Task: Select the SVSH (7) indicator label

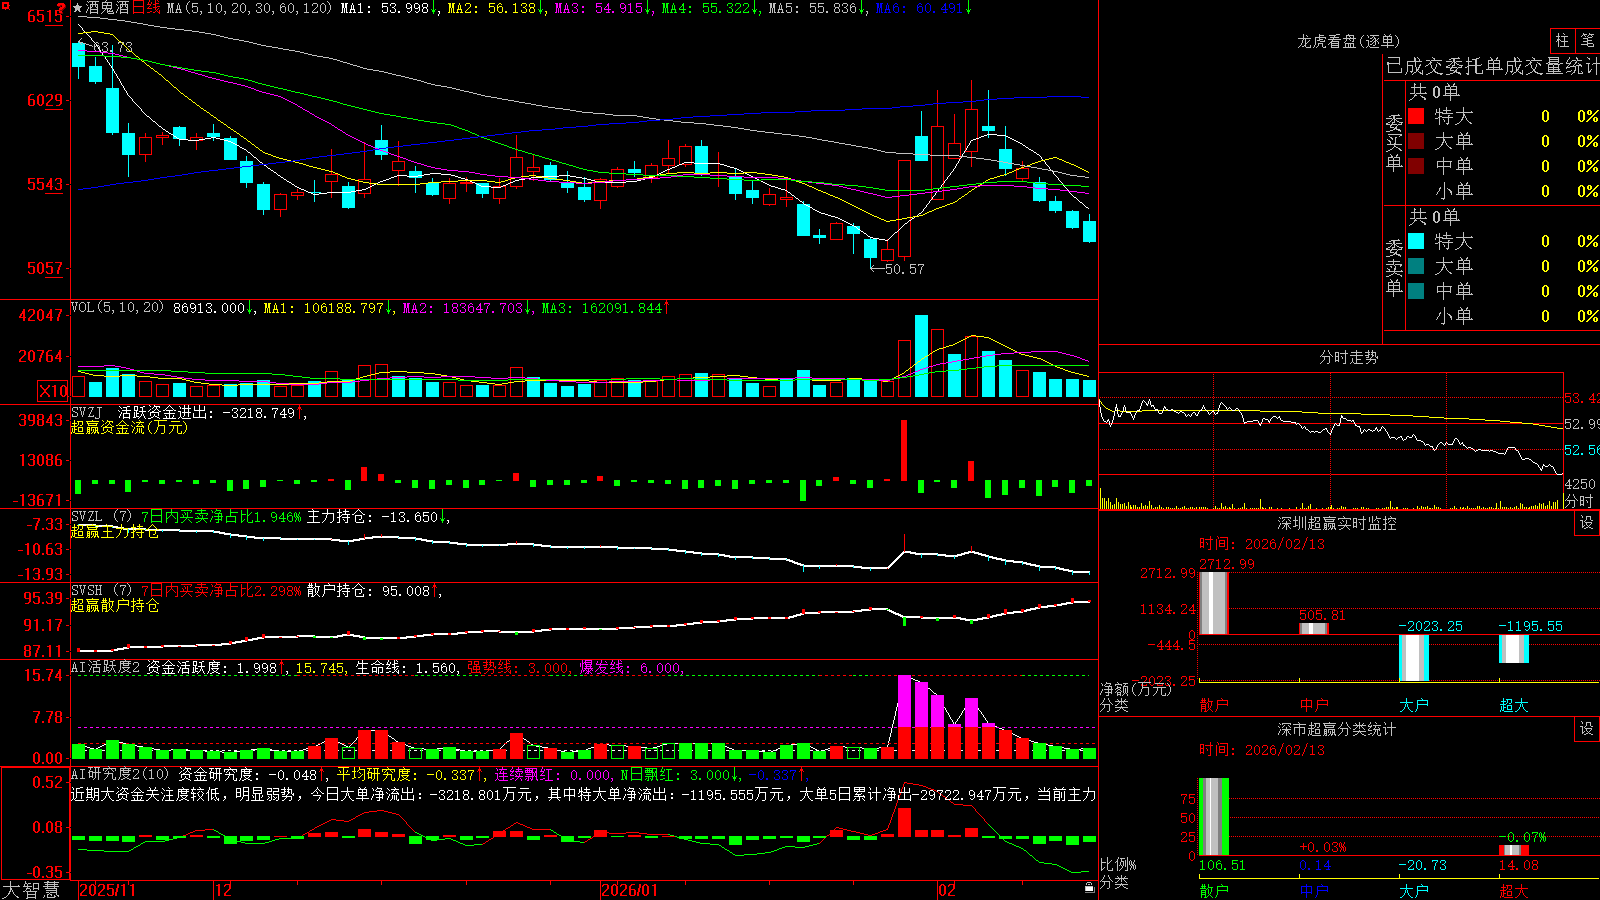Action: (x=101, y=591)
